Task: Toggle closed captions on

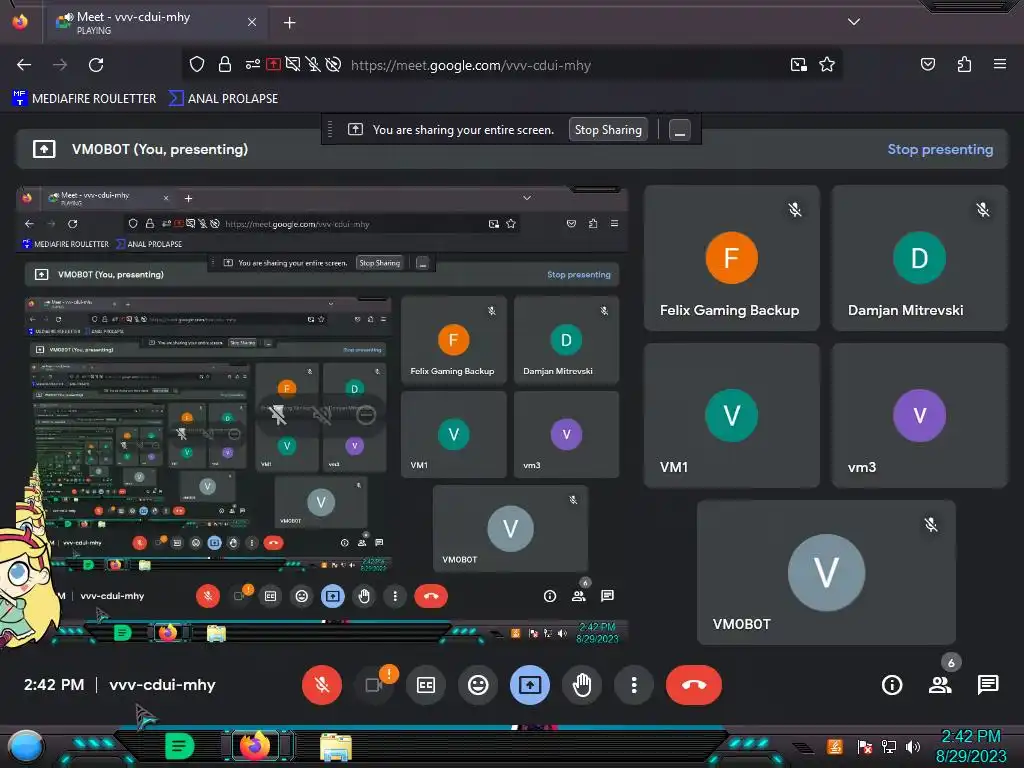Action: coord(426,684)
